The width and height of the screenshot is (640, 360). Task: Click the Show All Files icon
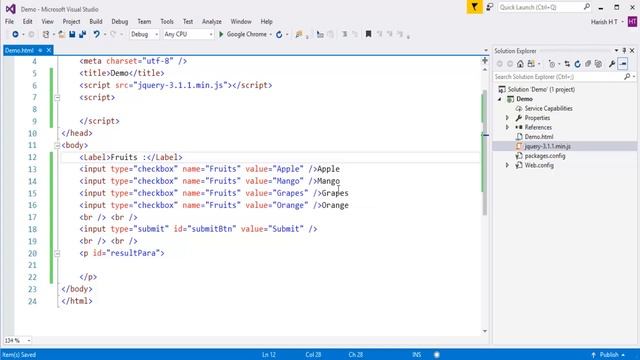(598, 64)
